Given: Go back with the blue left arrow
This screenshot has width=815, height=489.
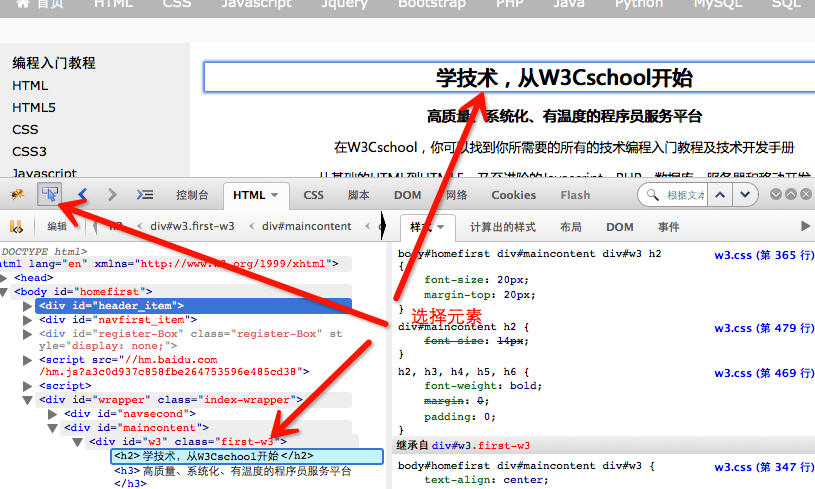Looking at the screenshot, I should [x=82, y=195].
